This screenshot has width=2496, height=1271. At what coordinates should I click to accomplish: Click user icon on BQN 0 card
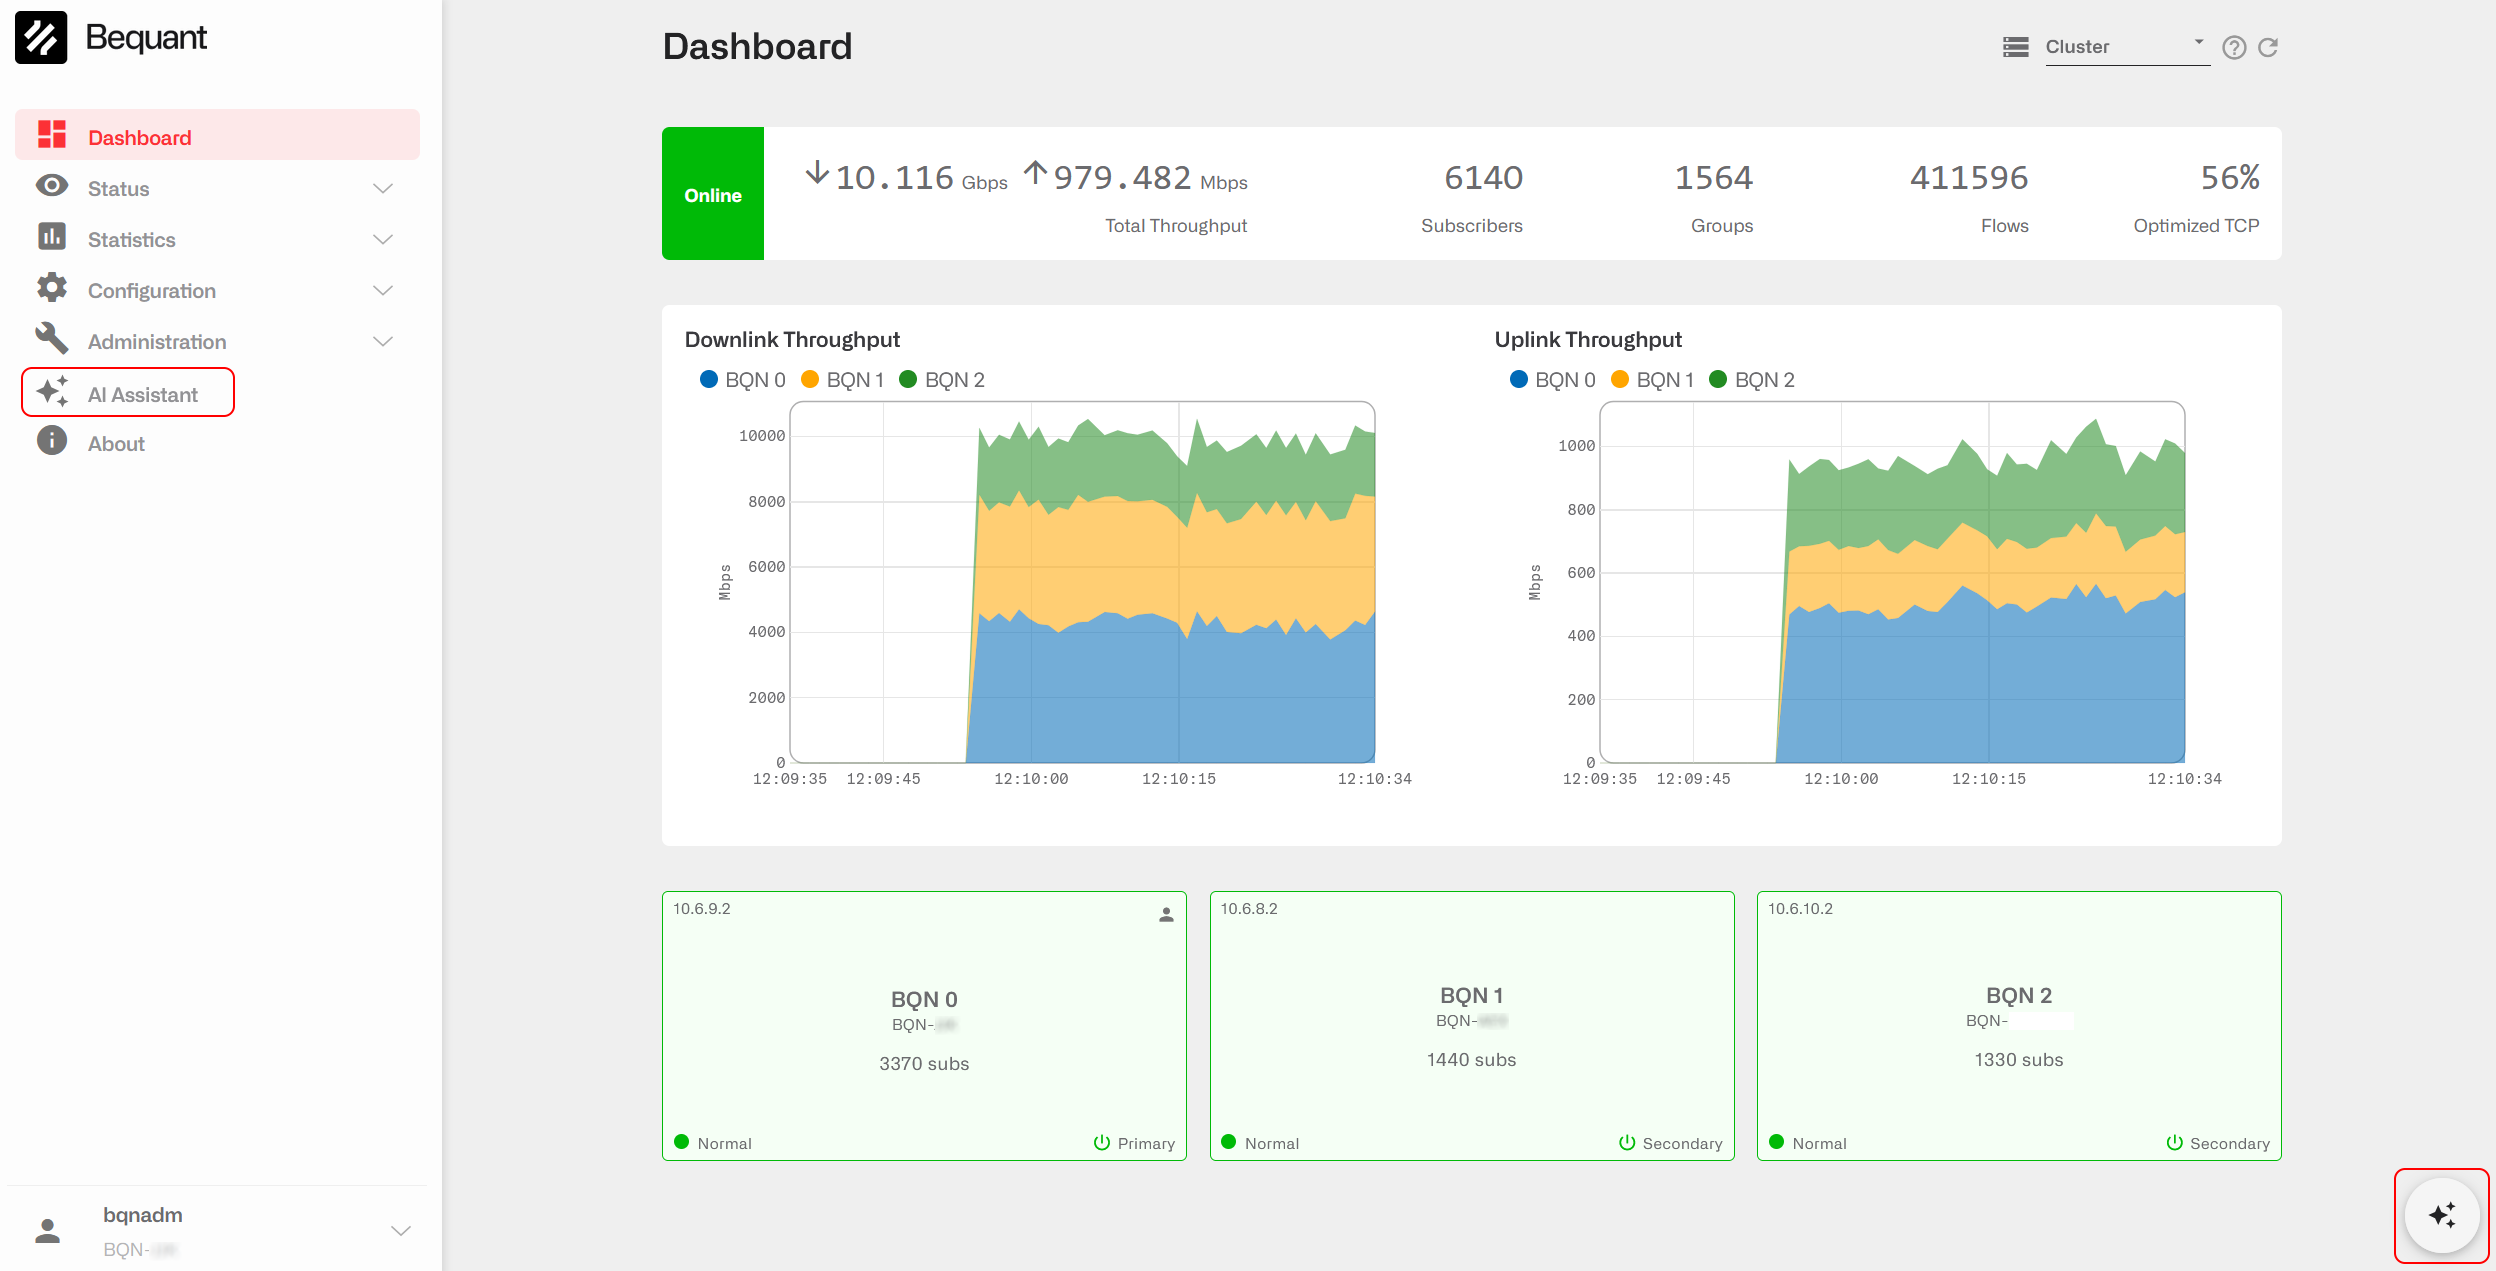pyautogui.click(x=1165, y=914)
